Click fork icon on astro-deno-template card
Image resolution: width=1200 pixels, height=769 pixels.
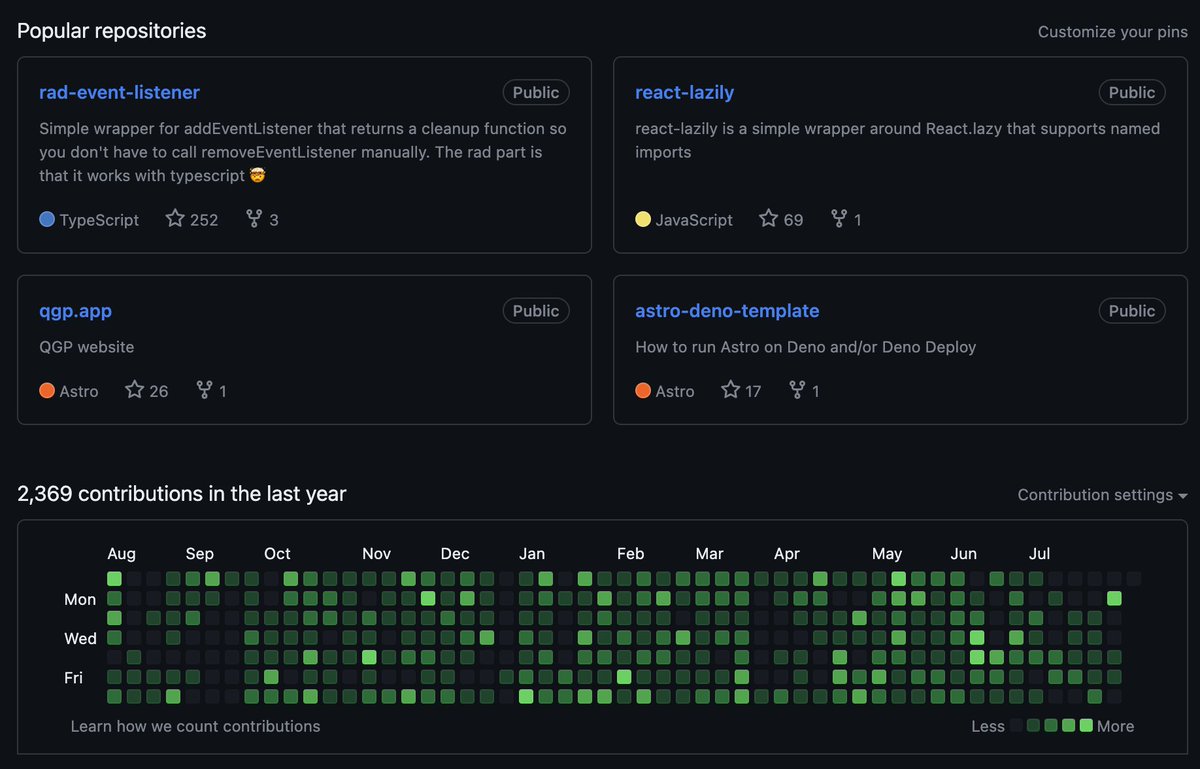click(x=797, y=389)
